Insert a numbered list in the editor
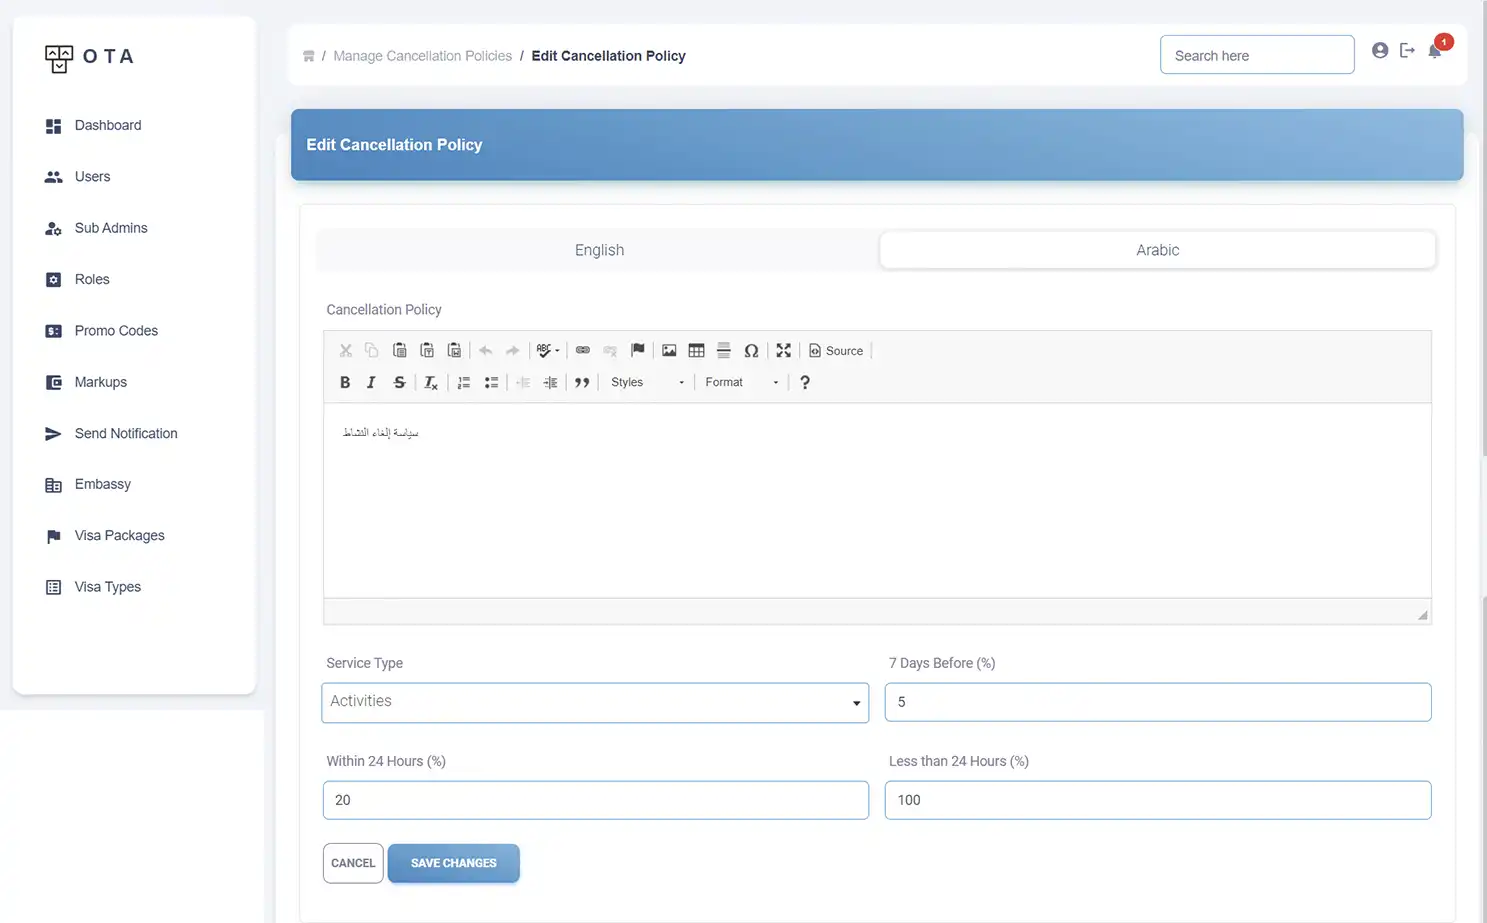1487x923 pixels. pyautogui.click(x=464, y=382)
